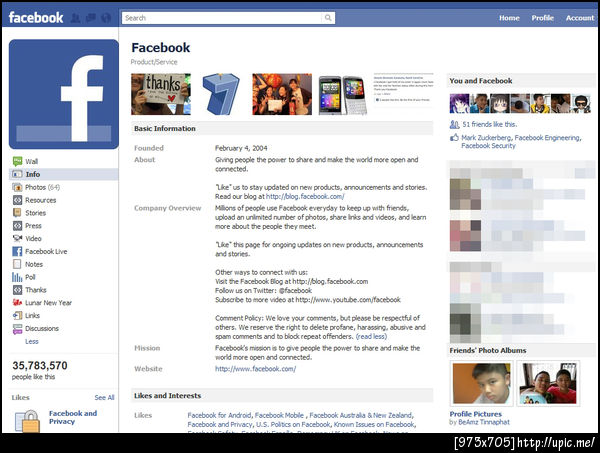Open Facebook Security link
Image resolution: width=600 pixels, height=453 pixels.
click(x=488, y=146)
